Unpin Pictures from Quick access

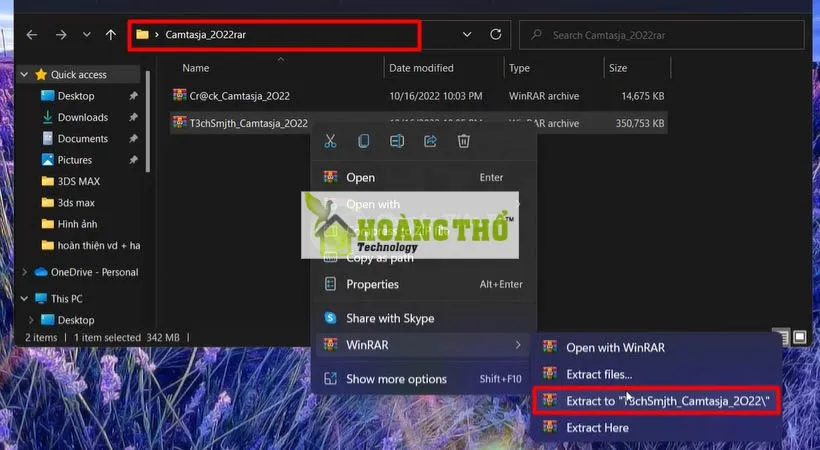[x=133, y=160]
